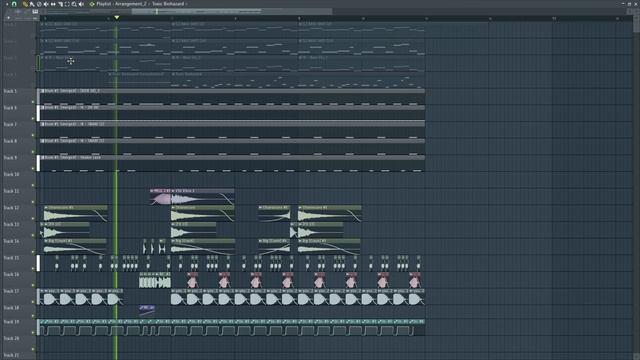
Task: Open the clip menu of Track 6 pattern
Action: pos(42,108)
